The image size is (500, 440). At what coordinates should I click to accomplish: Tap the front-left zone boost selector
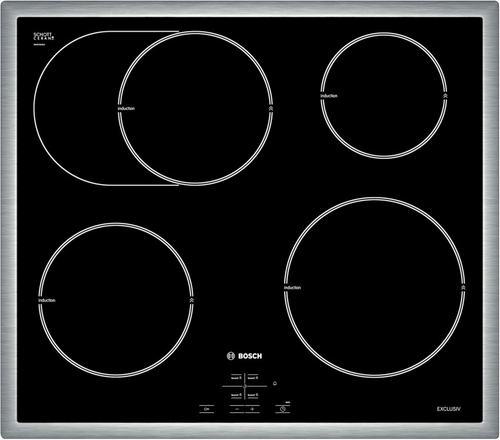[x=236, y=395]
